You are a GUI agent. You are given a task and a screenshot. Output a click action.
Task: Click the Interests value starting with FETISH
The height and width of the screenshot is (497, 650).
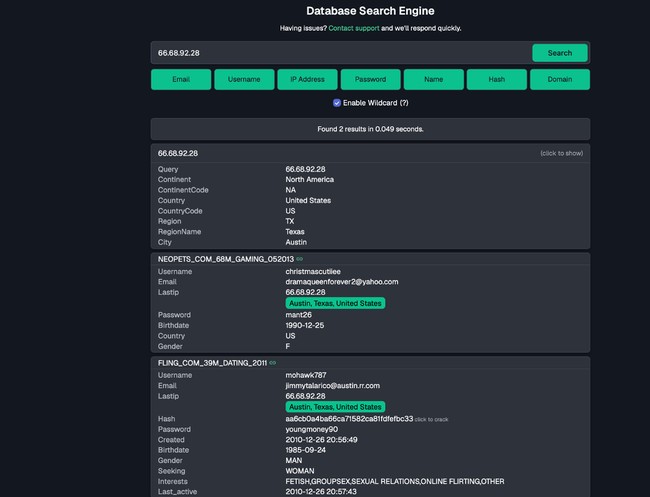tap(395, 481)
